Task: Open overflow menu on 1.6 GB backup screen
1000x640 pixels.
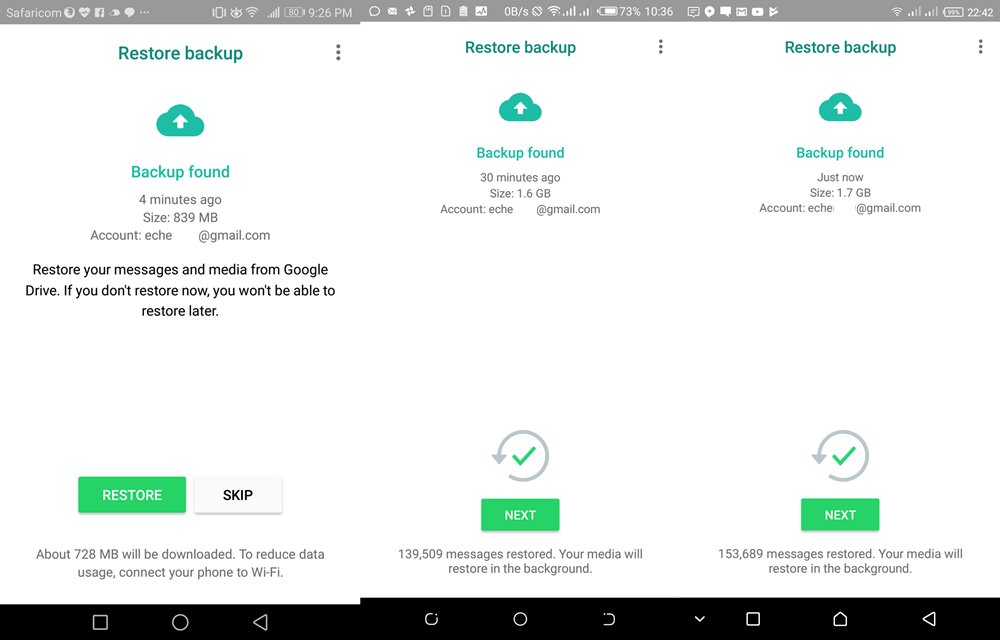Action: click(660, 47)
